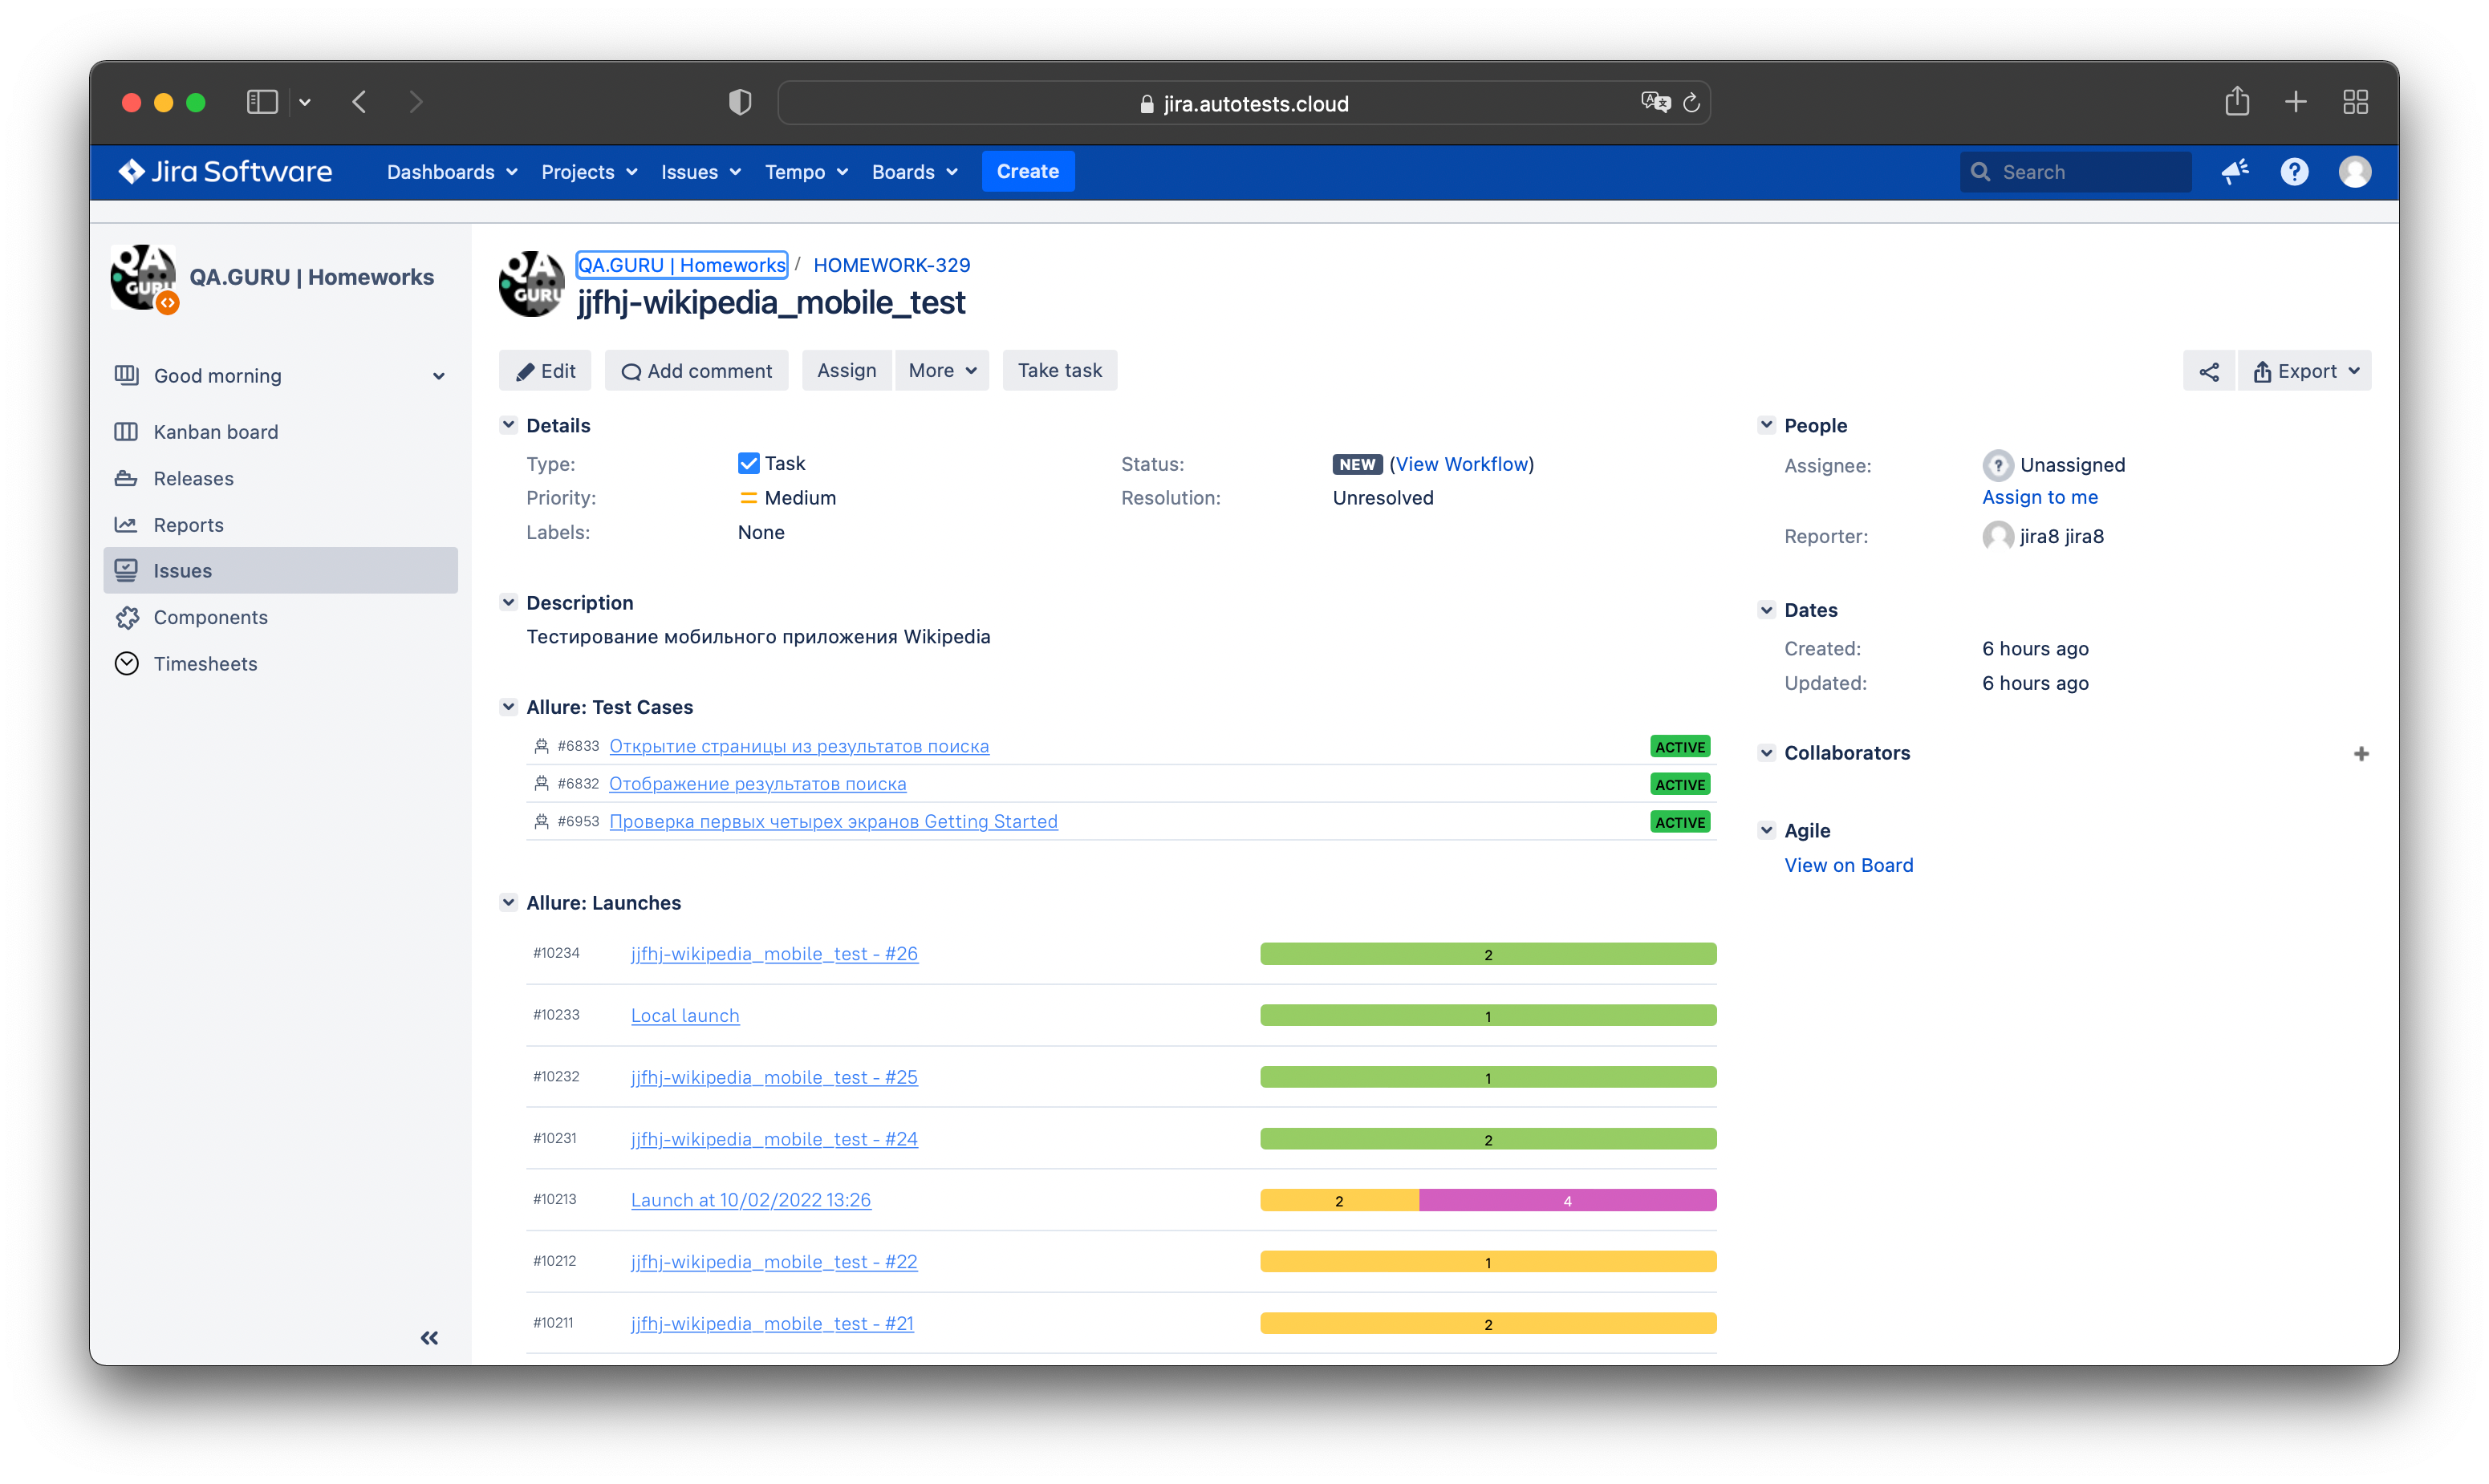Open Timesheets clock icon in sidebar
Screen dimensions: 2489x1484
[127, 664]
